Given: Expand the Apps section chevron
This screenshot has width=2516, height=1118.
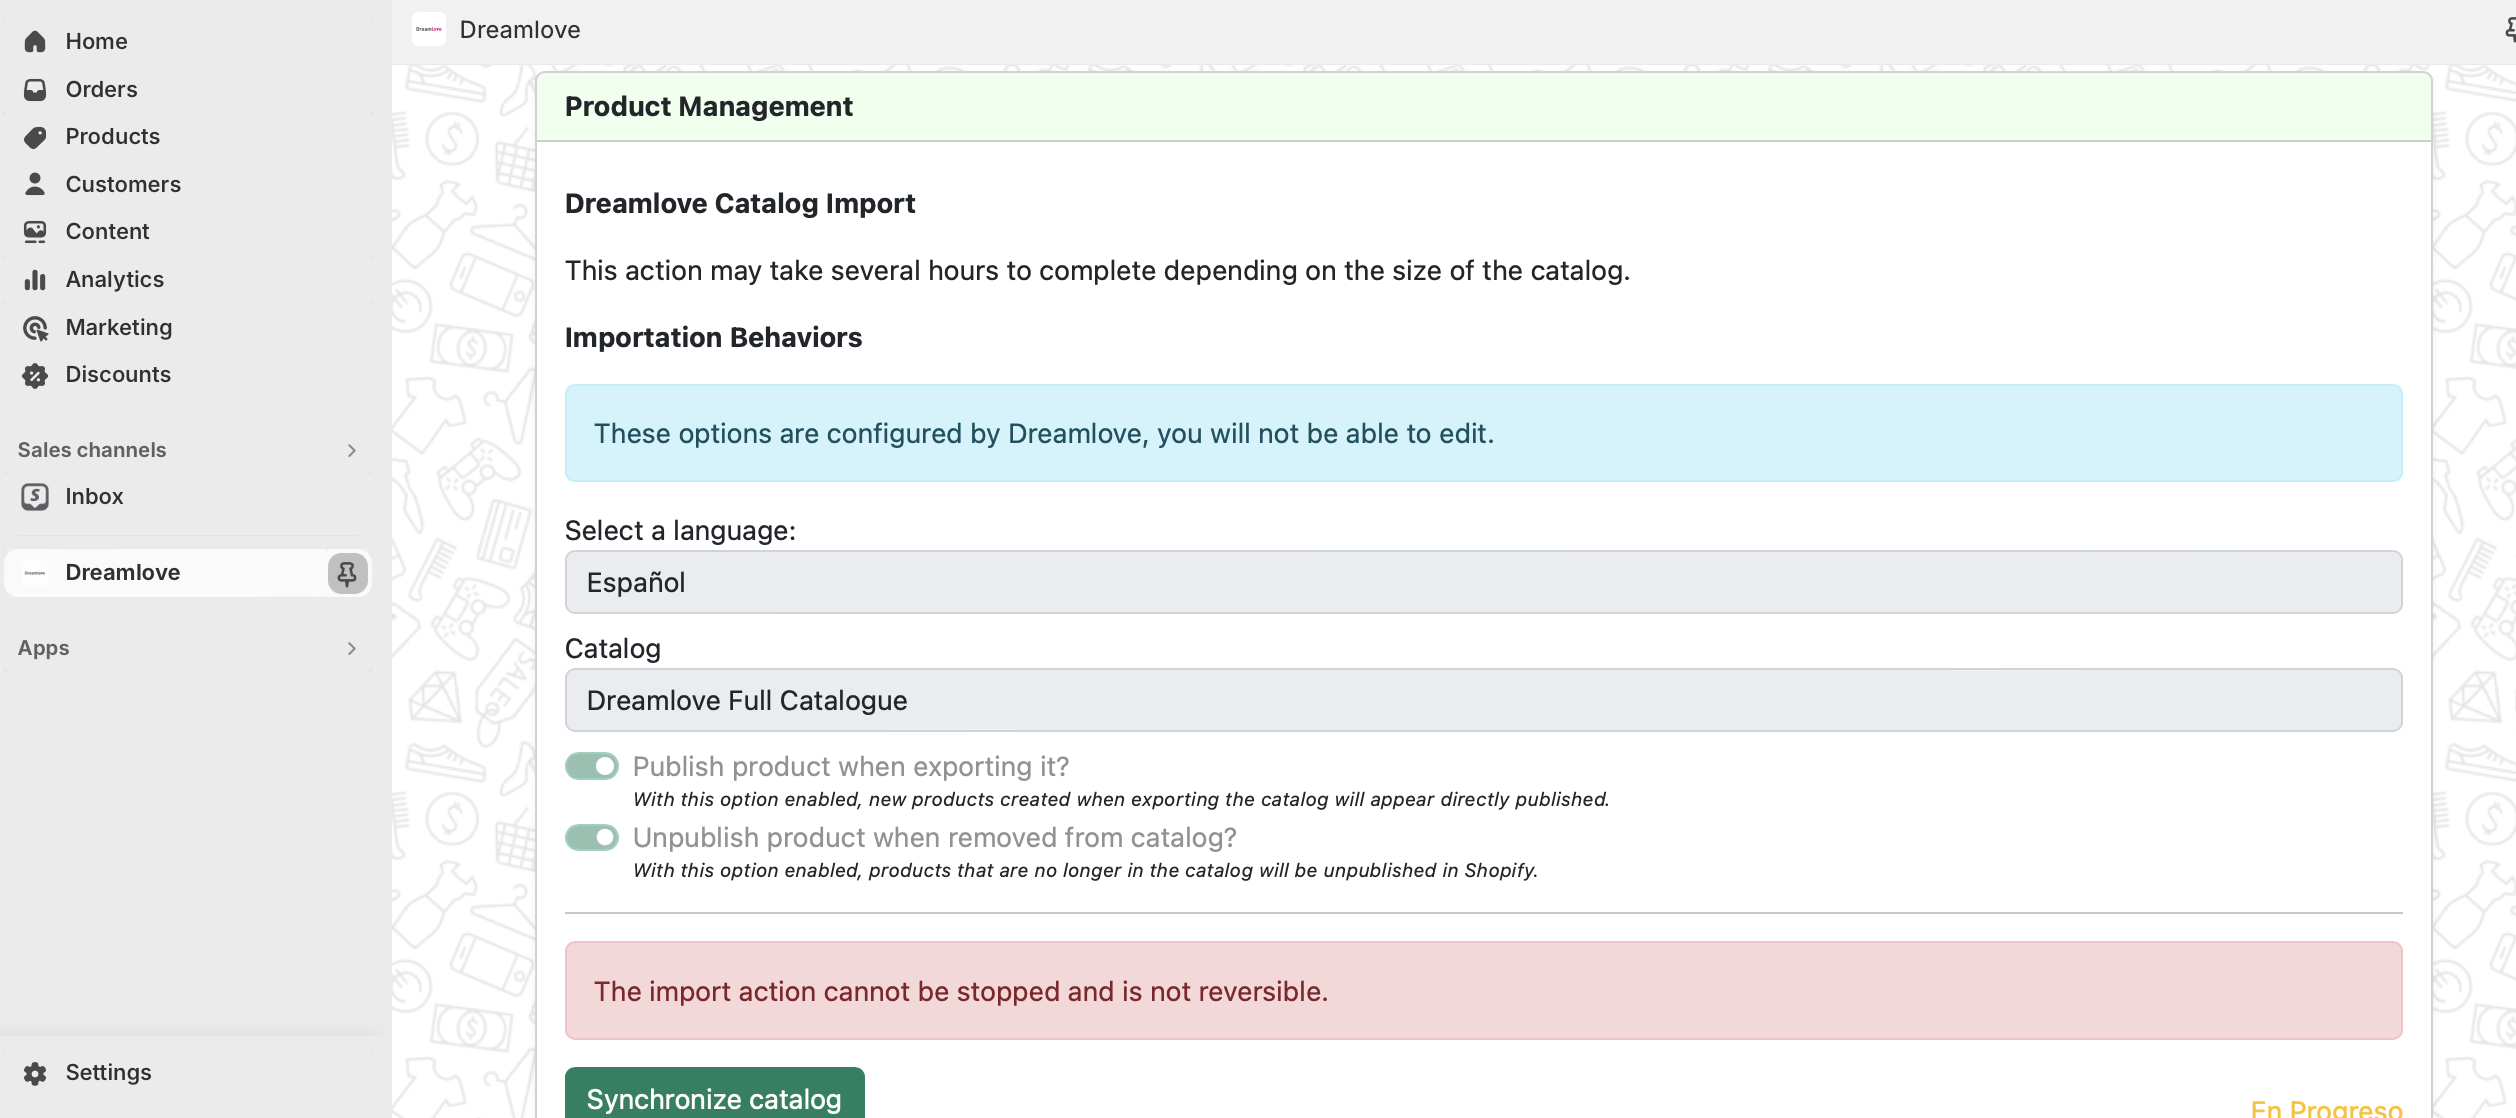Looking at the screenshot, I should (x=351, y=648).
